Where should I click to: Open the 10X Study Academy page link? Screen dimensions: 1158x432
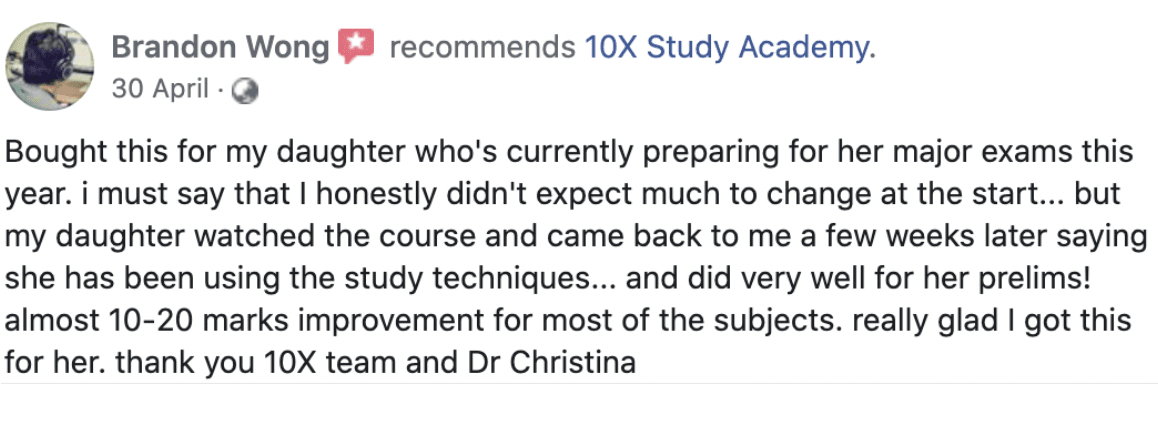pyautogui.click(x=730, y=47)
